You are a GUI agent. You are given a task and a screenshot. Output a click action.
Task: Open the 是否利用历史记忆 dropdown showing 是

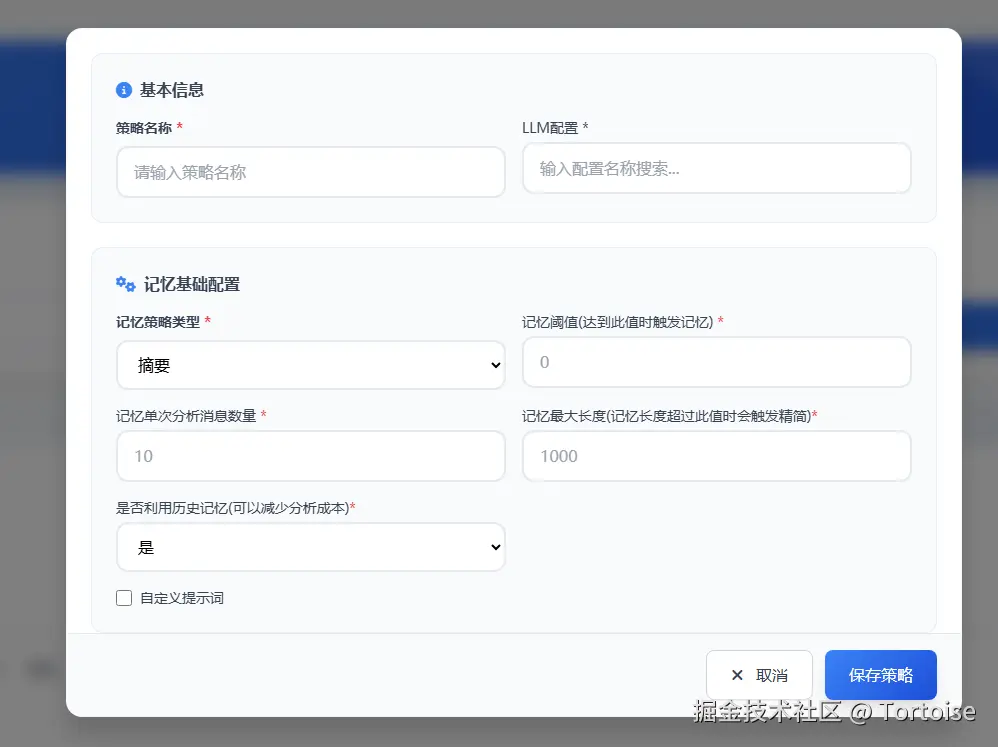(x=311, y=547)
